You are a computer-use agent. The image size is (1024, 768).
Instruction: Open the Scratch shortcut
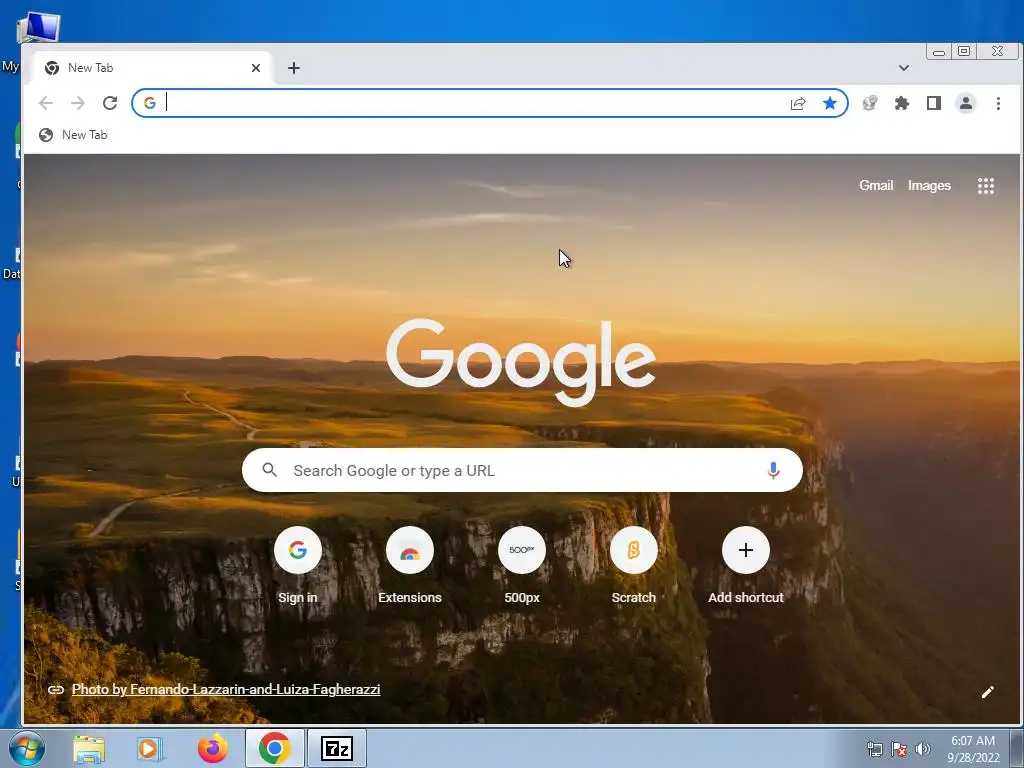coord(633,566)
